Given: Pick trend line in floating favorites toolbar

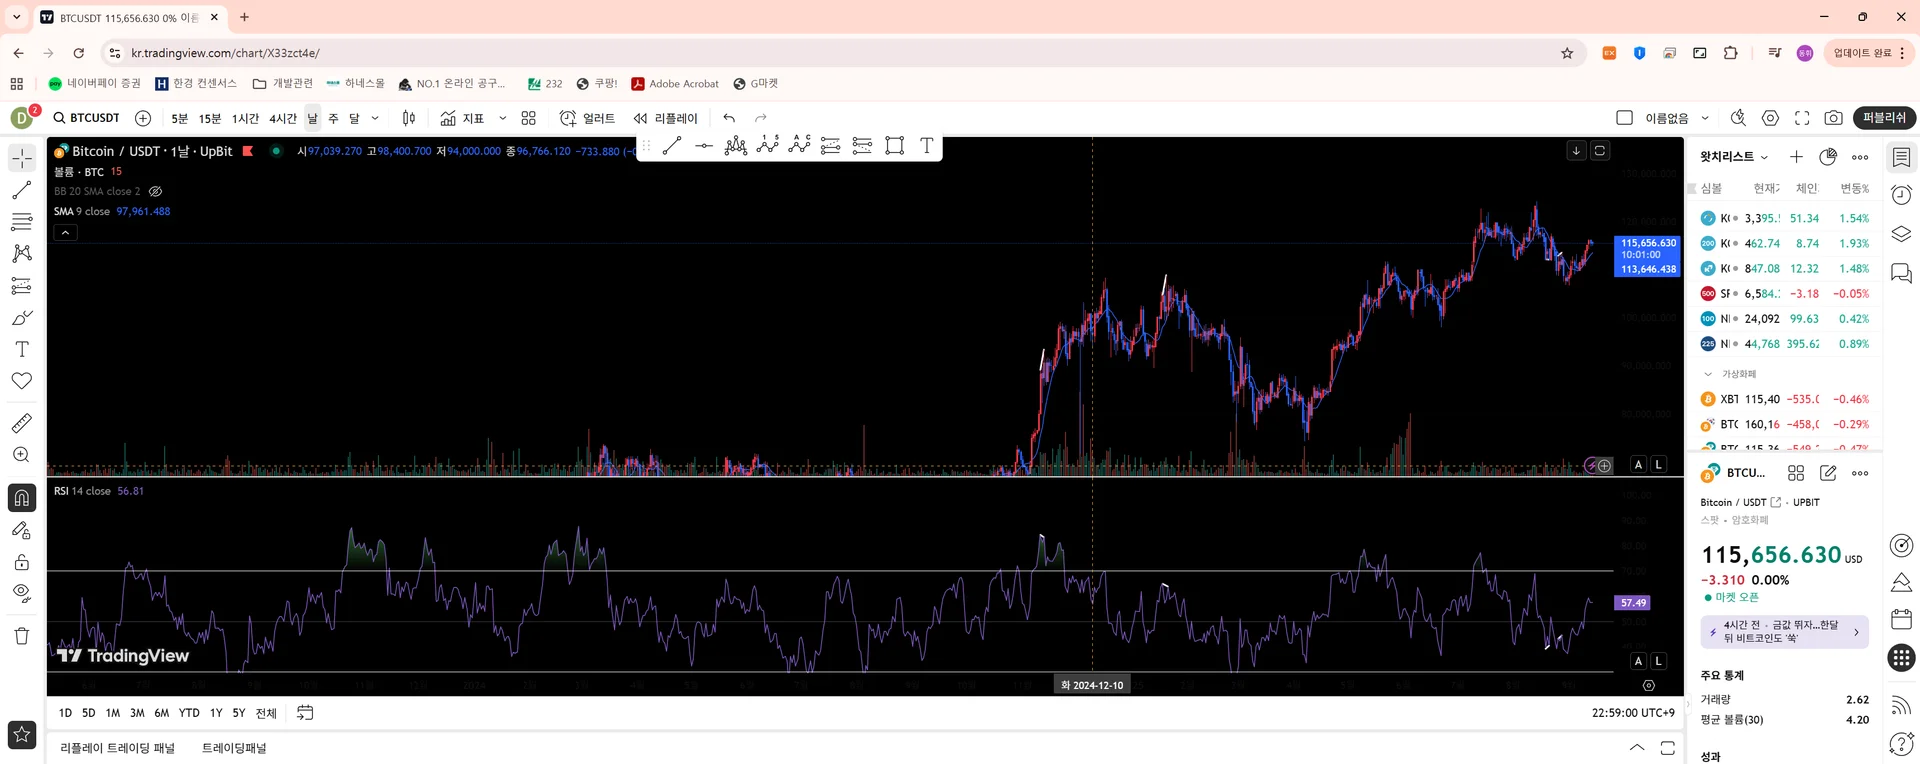Looking at the screenshot, I should 672,146.
